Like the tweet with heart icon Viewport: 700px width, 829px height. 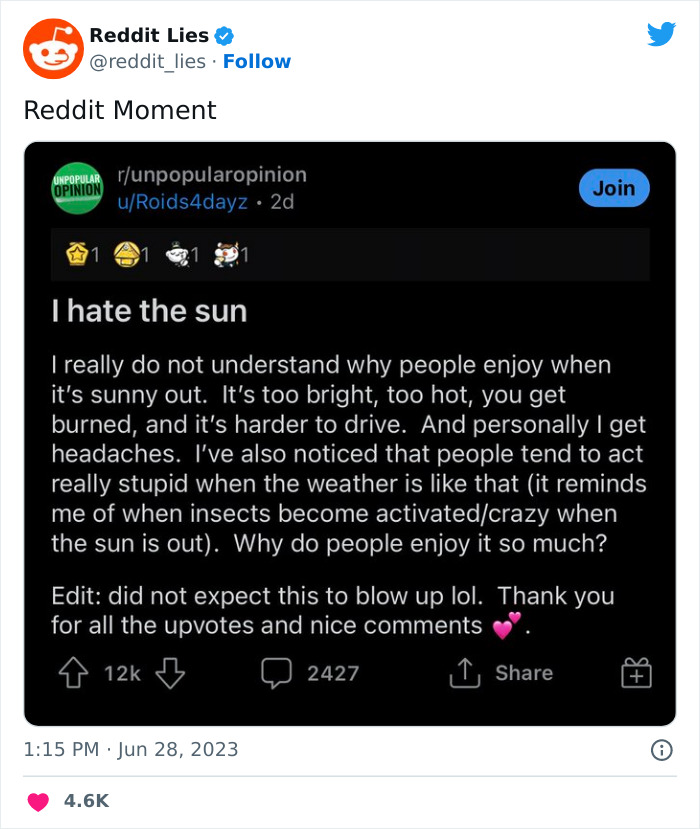point(38,802)
